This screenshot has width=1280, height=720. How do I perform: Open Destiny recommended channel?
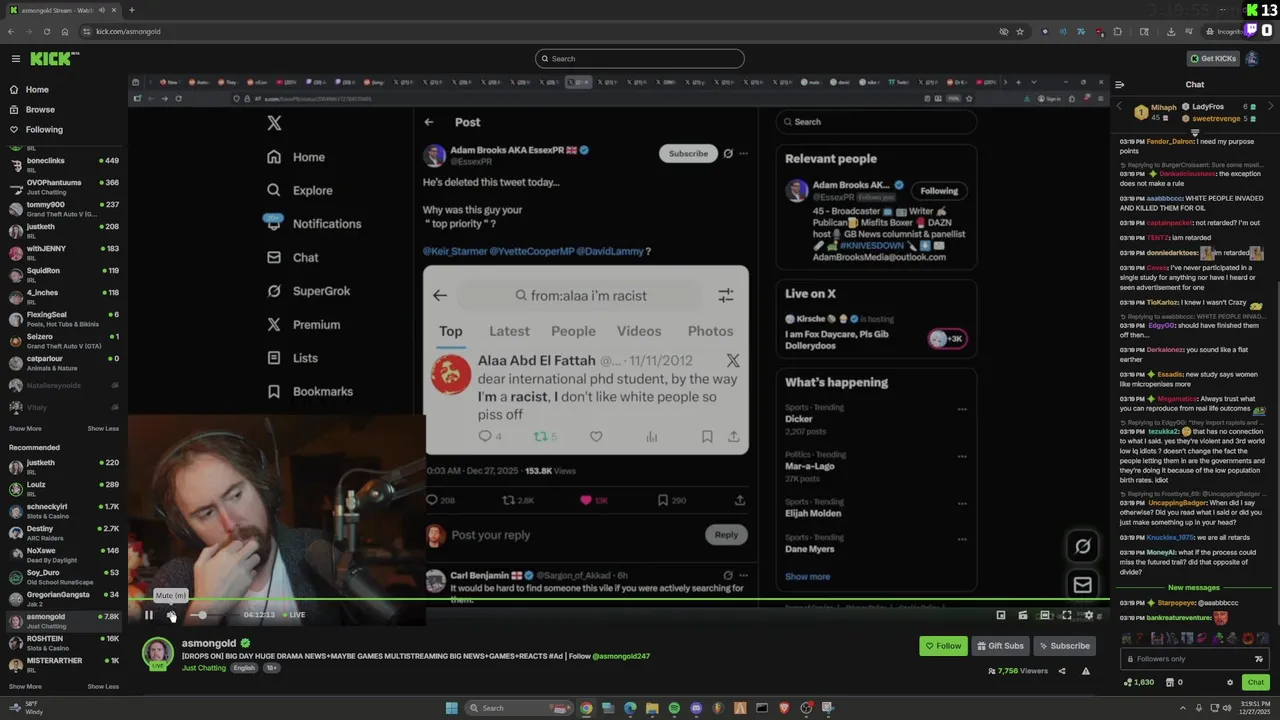pyautogui.click(x=63, y=532)
